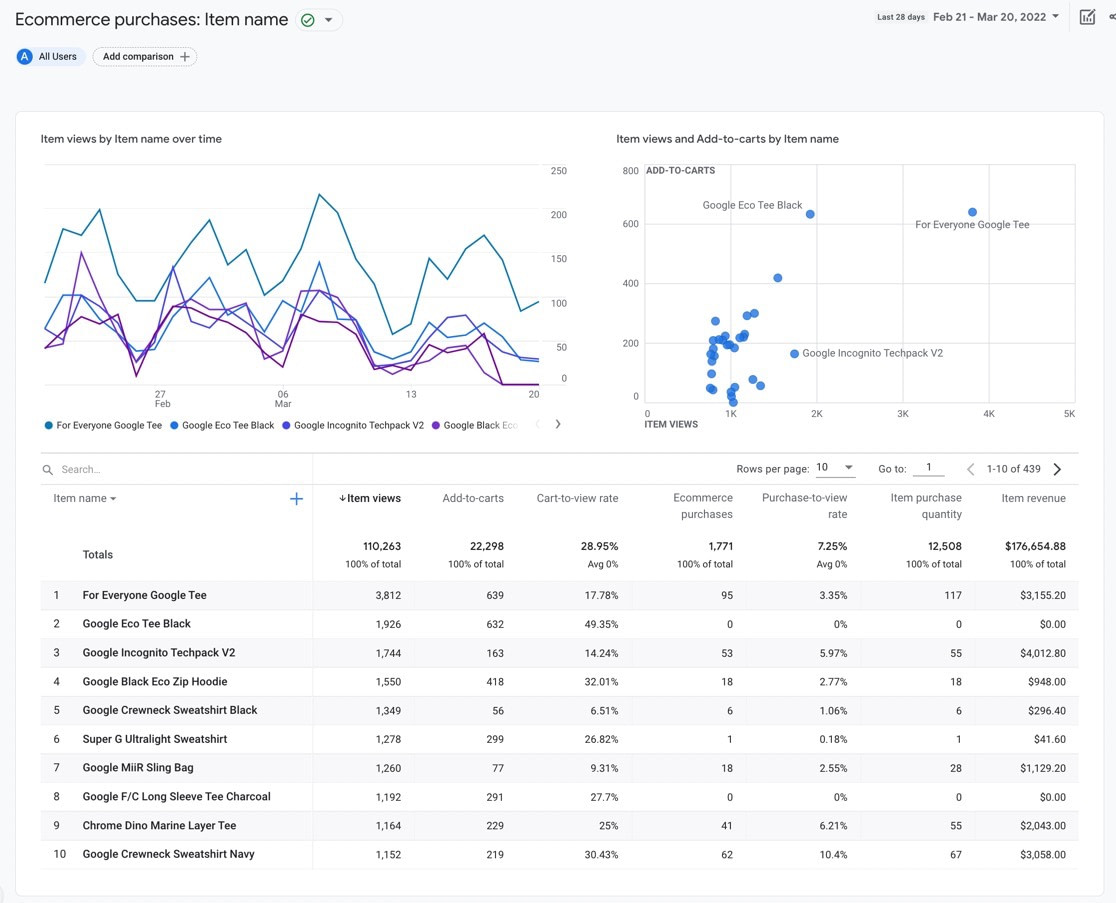Sort by Item purchase quantity column header
The image size is (1116, 903).
tap(926, 506)
